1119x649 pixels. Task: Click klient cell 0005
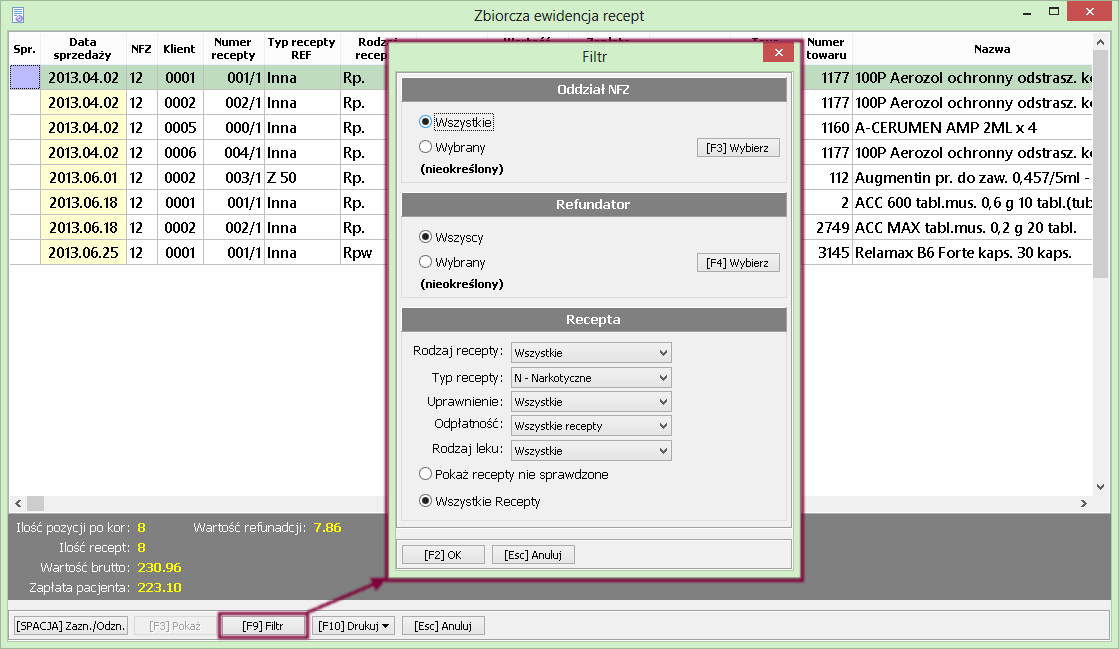pos(180,127)
